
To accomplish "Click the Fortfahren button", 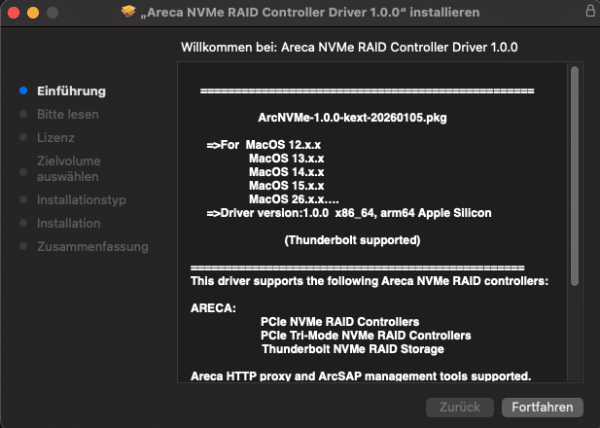I will 542,407.
